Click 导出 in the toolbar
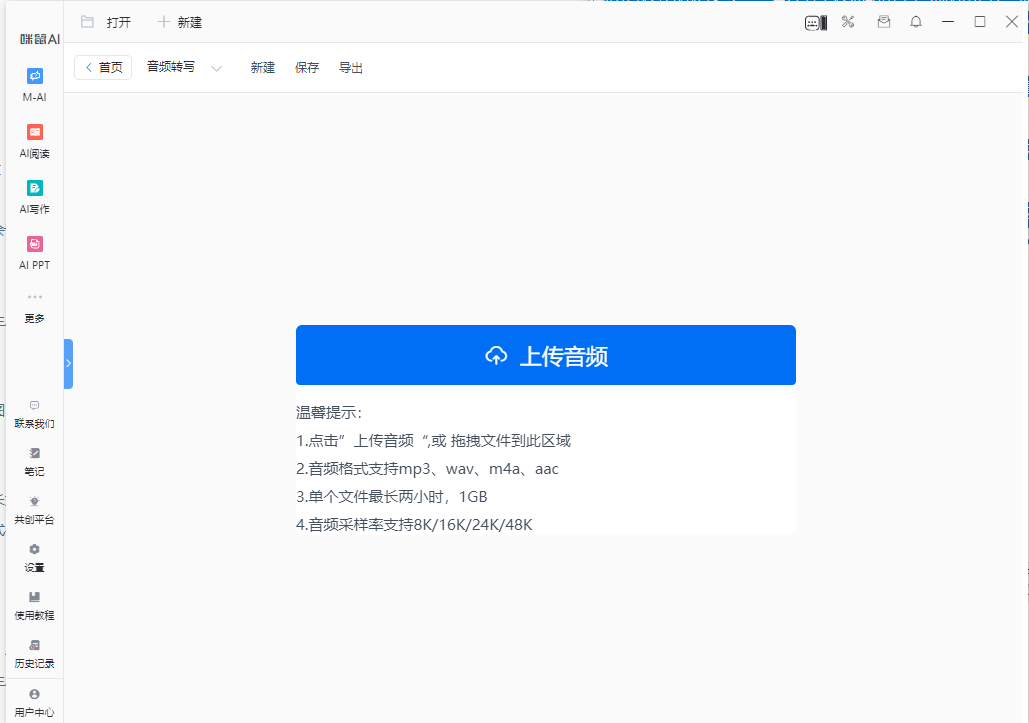Viewport: 1029px width, 723px height. (x=351, y=68)
